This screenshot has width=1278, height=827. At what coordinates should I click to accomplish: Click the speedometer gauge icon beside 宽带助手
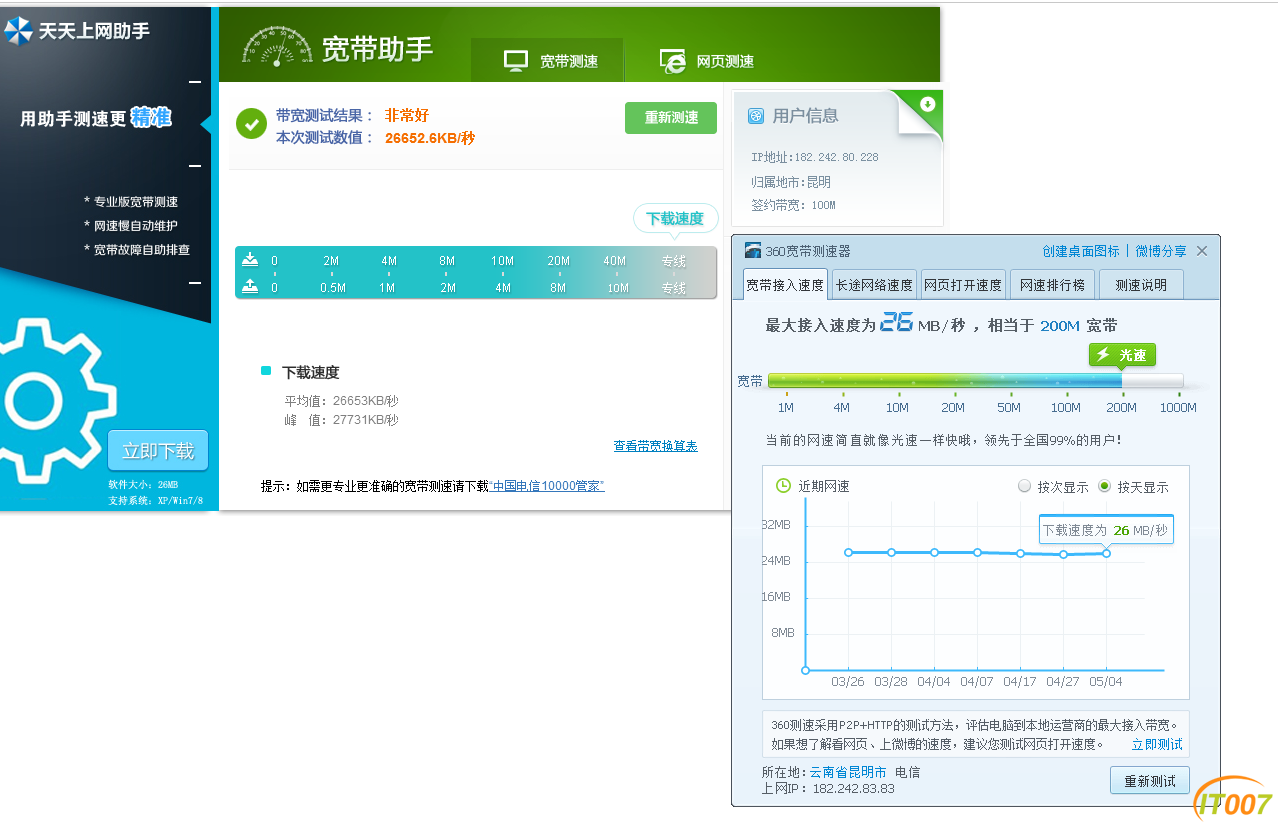click(277, 46)
